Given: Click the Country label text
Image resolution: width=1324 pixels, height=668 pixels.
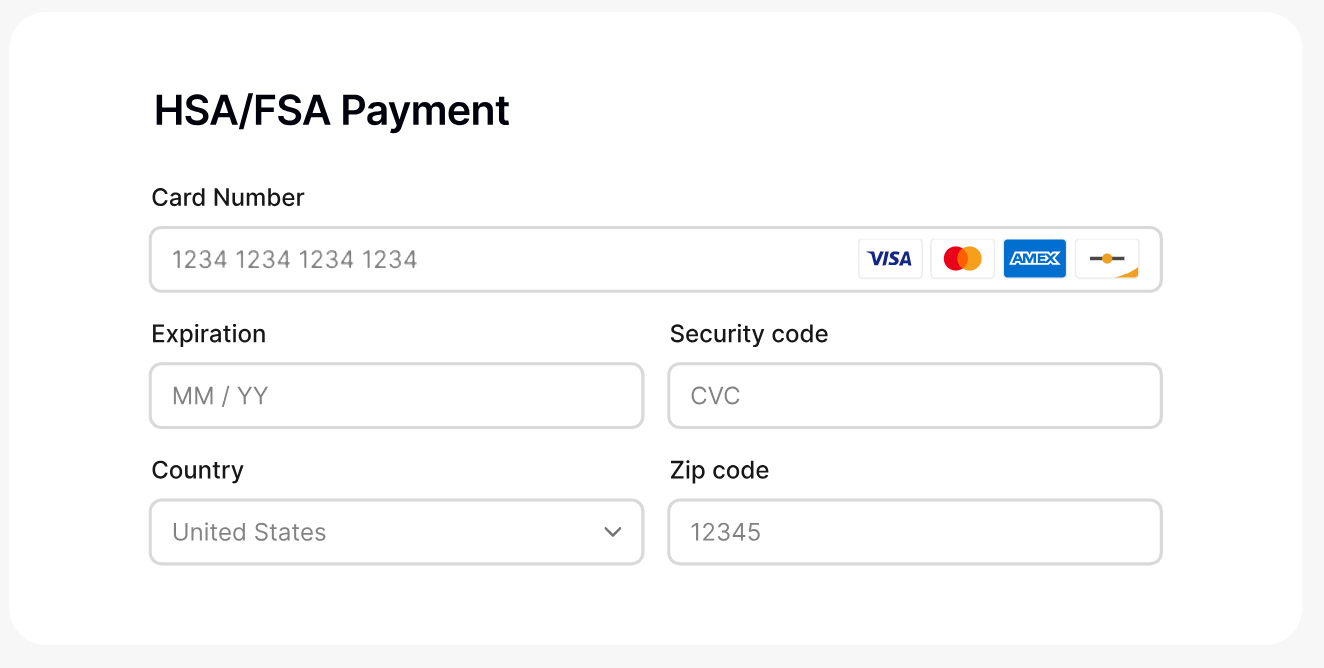Looking at the screenshot, I should pyautogui.click(x=198, y=470).
